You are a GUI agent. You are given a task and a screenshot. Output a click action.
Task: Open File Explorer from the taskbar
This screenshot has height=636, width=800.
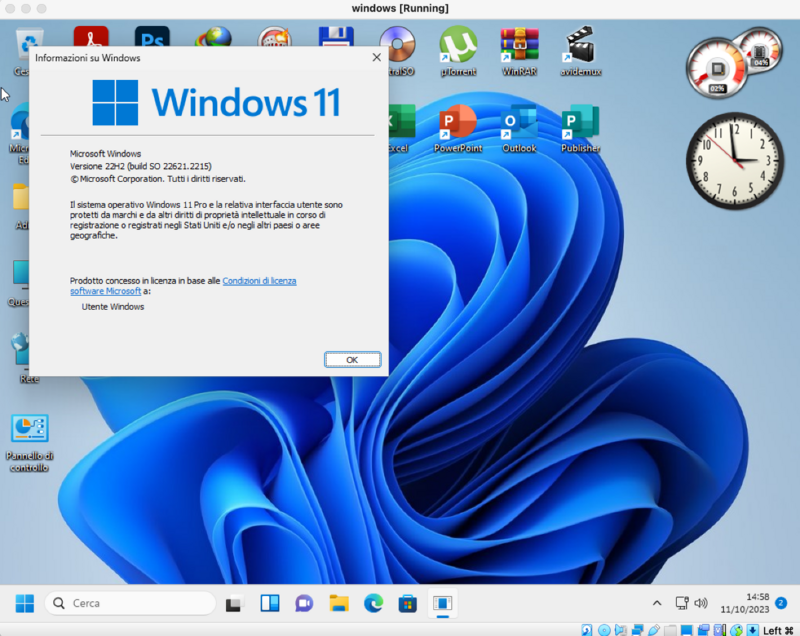pyautogui.click(x=339, y=603)
